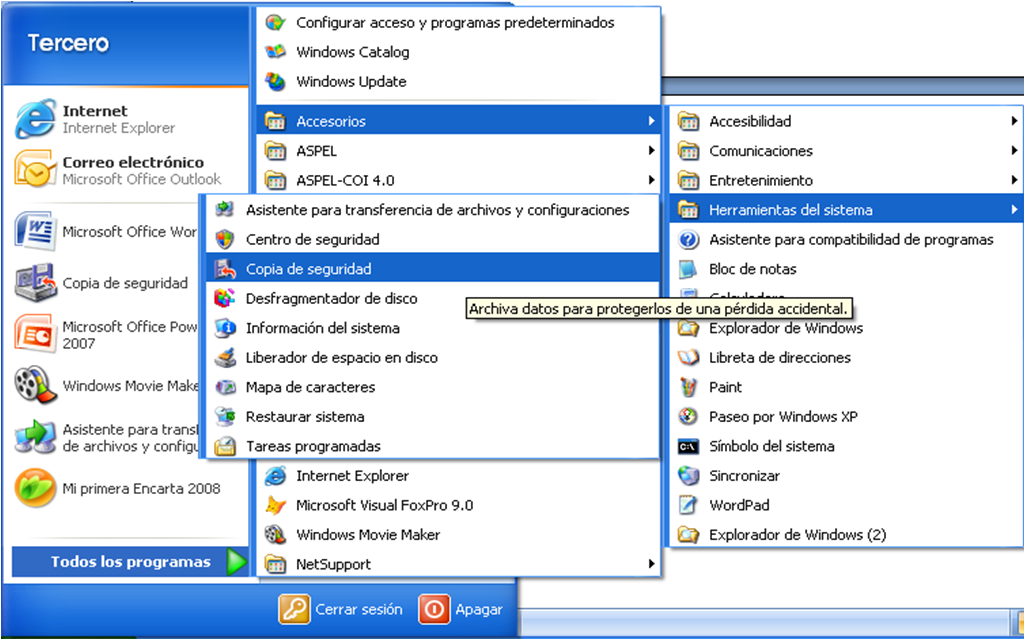The image size is (1025, 640).
Task: Click the Libreta de direcciones book icon
Action: coord(688,358)
